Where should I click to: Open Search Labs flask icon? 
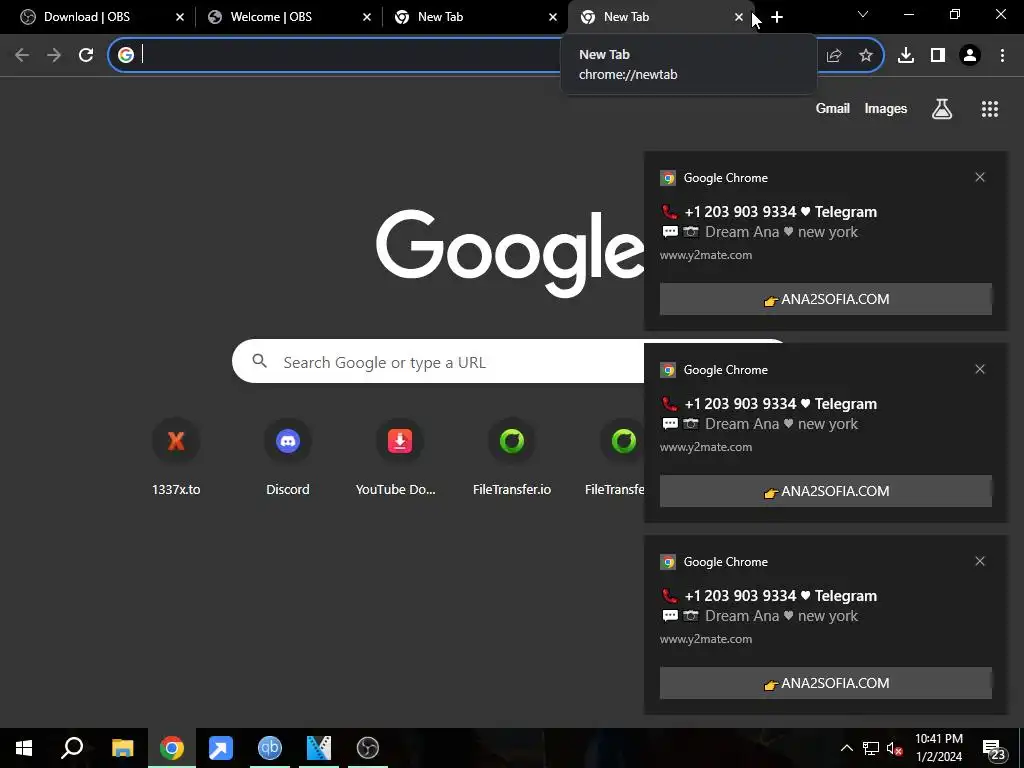(941, 108)
